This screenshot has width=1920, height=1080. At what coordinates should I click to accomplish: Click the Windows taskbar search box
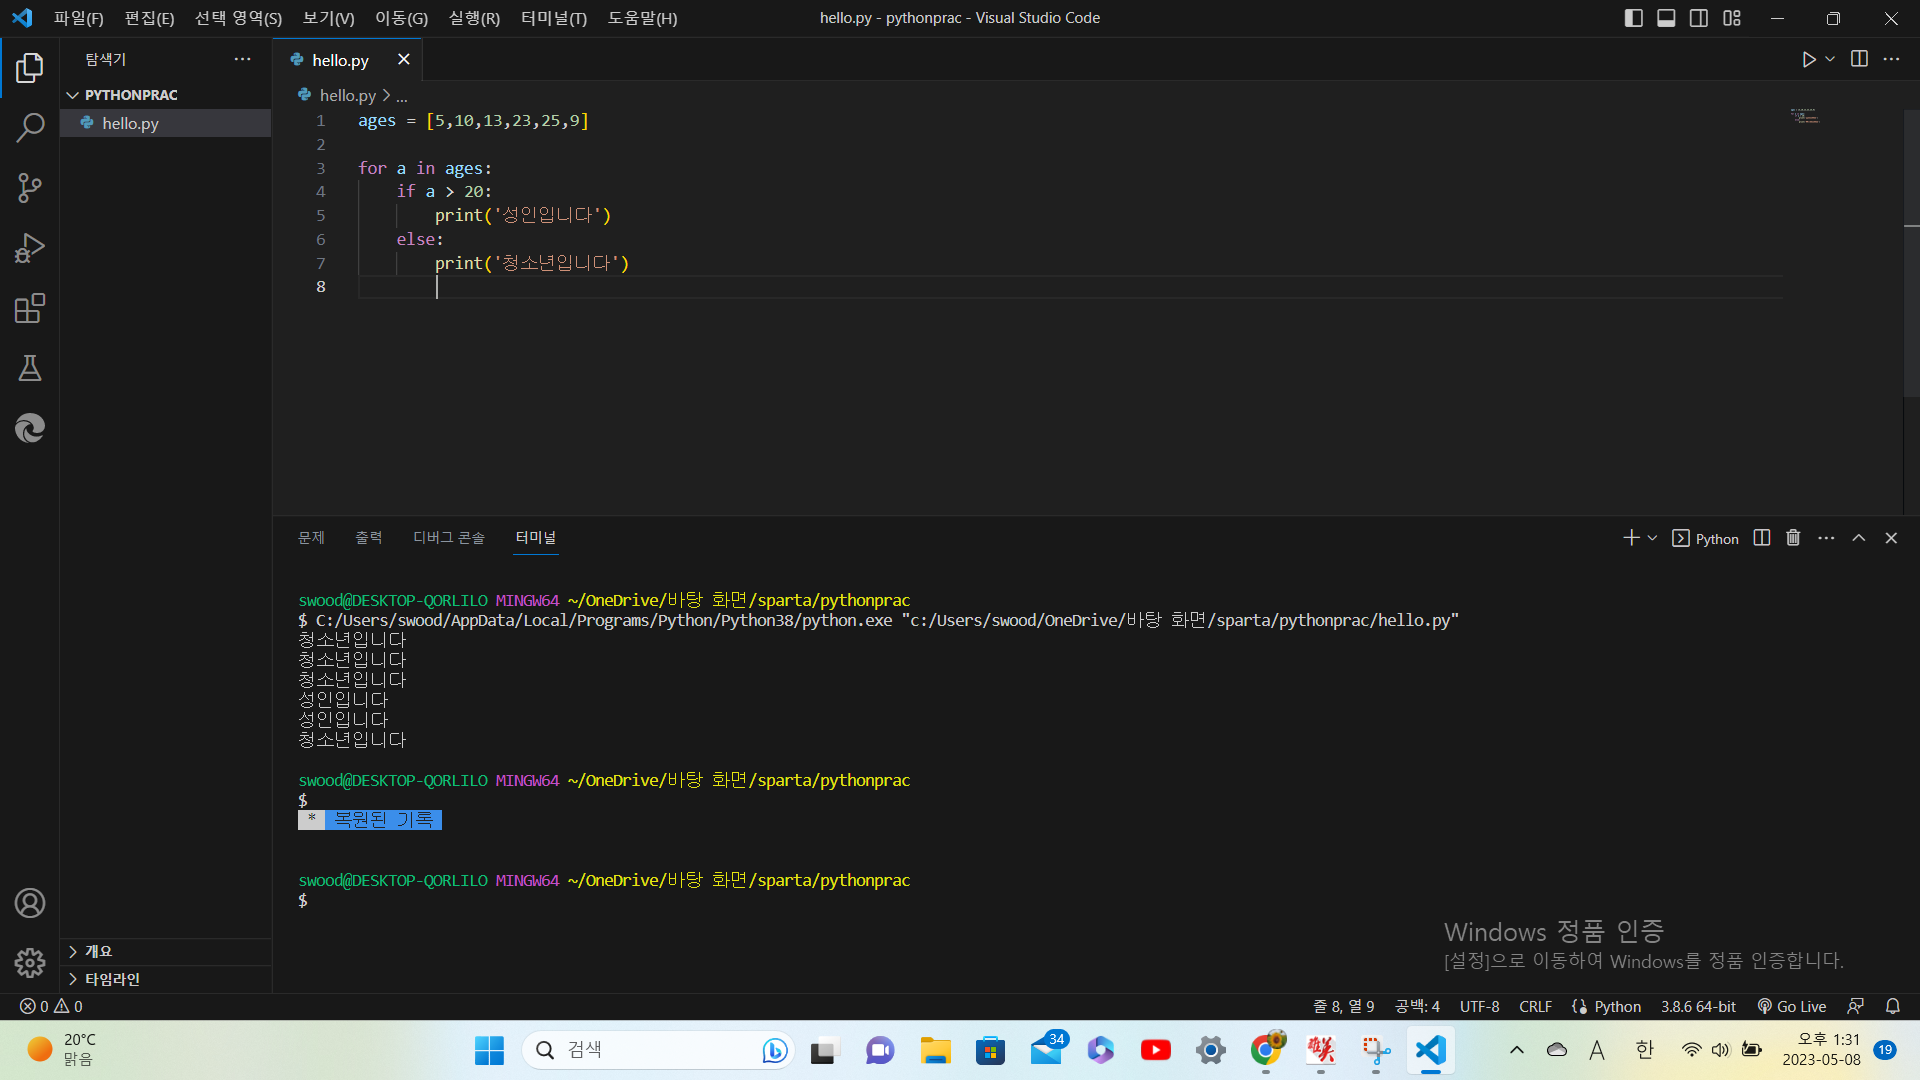click(658, 1050)
